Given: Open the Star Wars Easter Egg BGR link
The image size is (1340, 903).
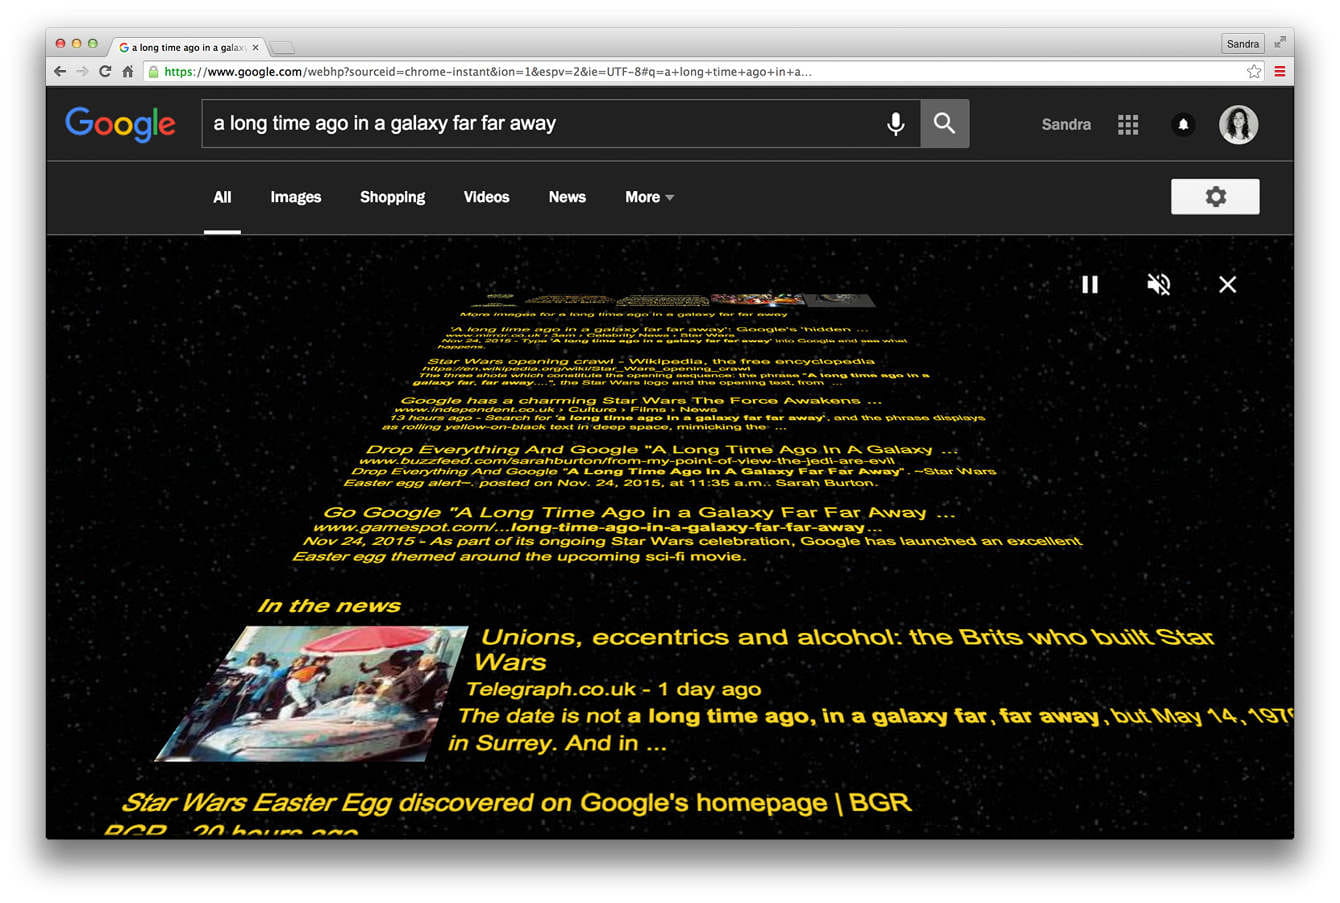Looking at the screenshot, I should [x=515, y=803].
